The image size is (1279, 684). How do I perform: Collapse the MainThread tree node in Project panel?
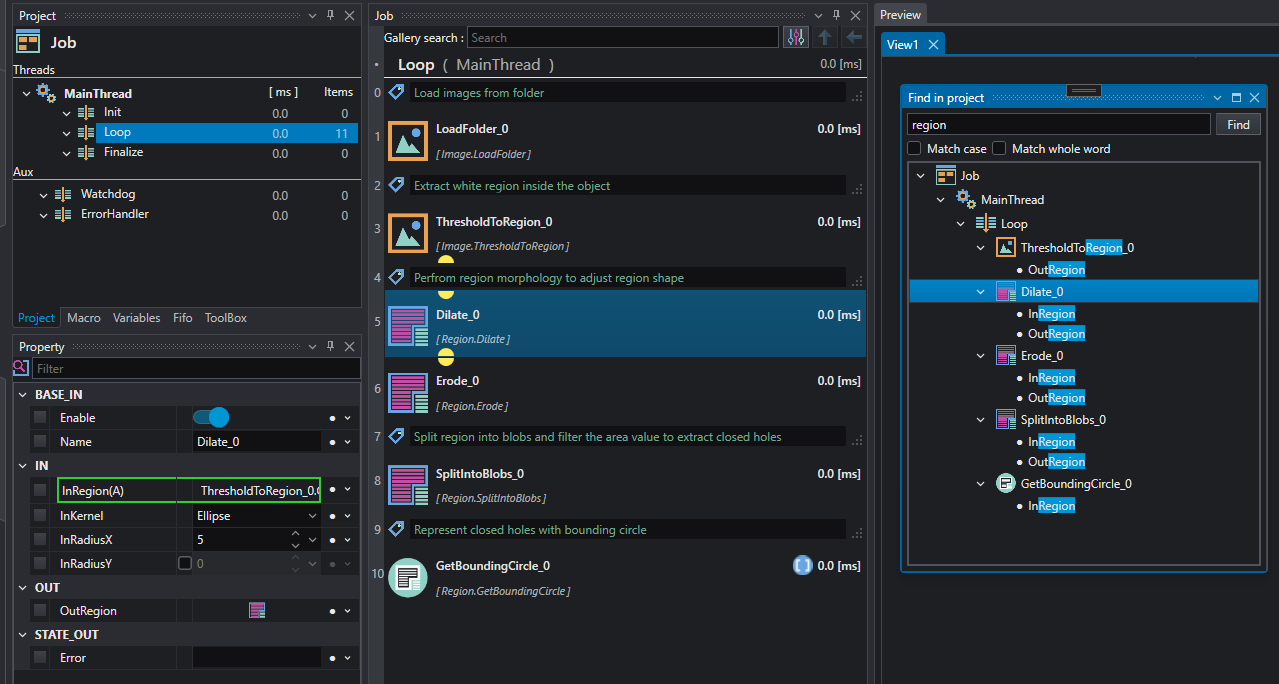[x=26, y=93]
